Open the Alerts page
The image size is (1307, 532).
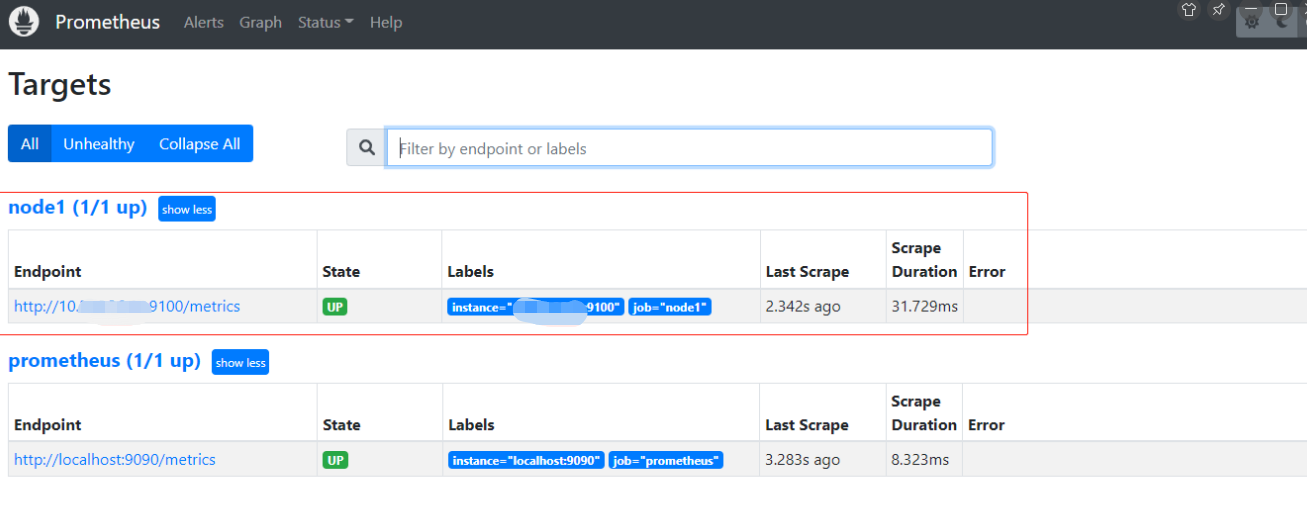pyautogui.click(x=203, y=22)
